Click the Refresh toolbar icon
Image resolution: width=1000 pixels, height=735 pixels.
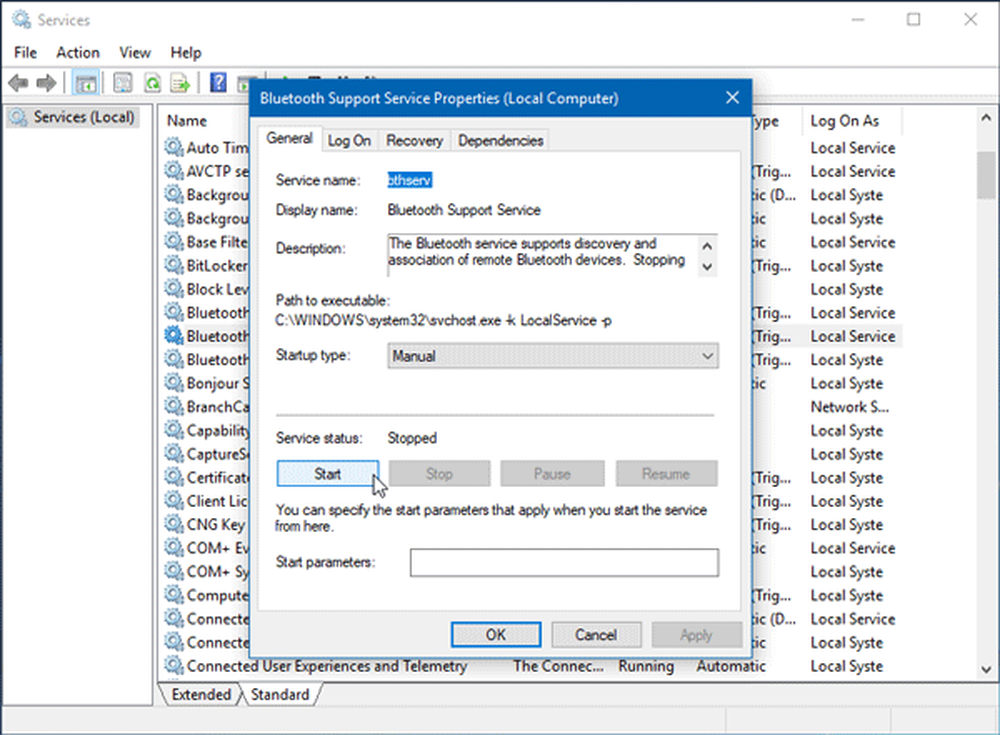[x=152, y=83]
